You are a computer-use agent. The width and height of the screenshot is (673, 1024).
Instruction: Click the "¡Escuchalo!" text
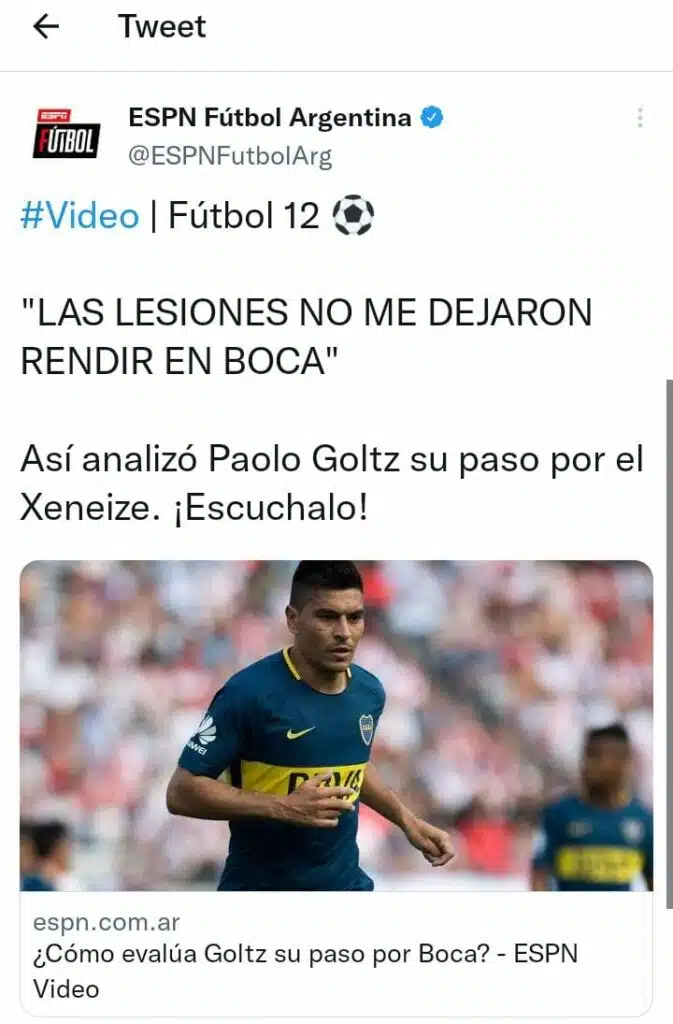coord(270,507)
